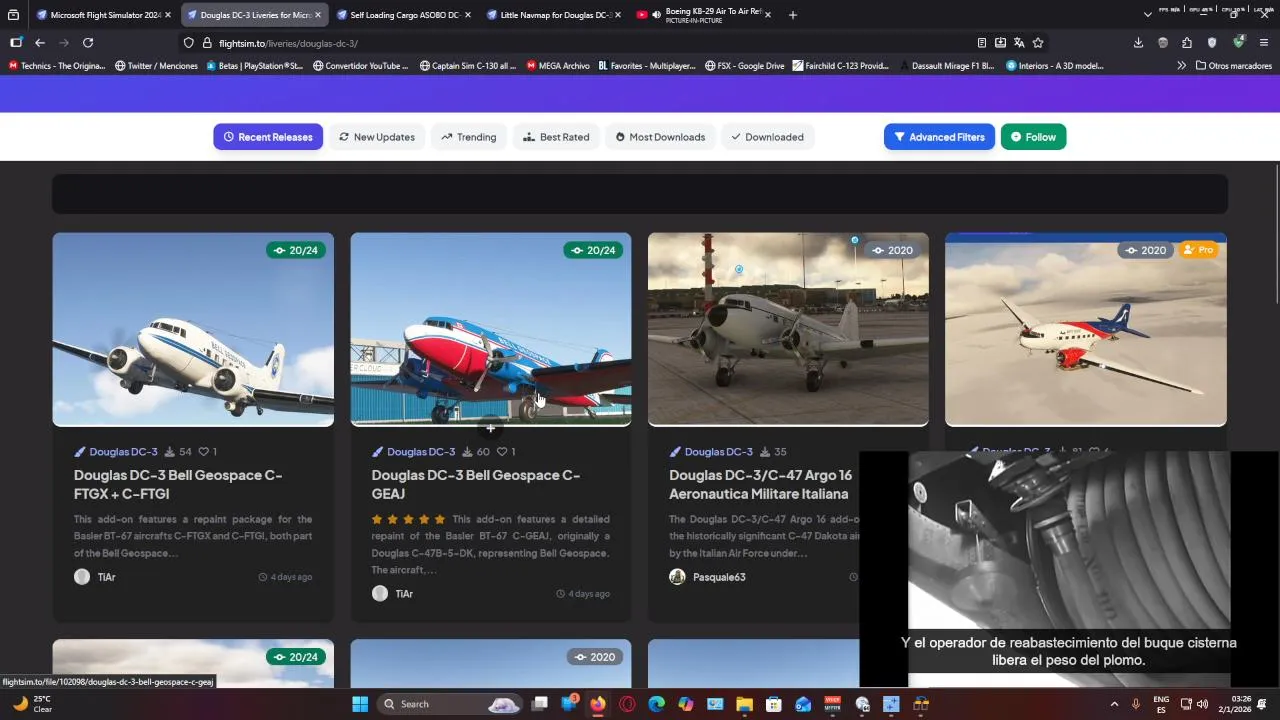Click the page vertical scrollbar
This screenshot has height=720, width=1280.
pyautogui.click(x=1276, y=233)
